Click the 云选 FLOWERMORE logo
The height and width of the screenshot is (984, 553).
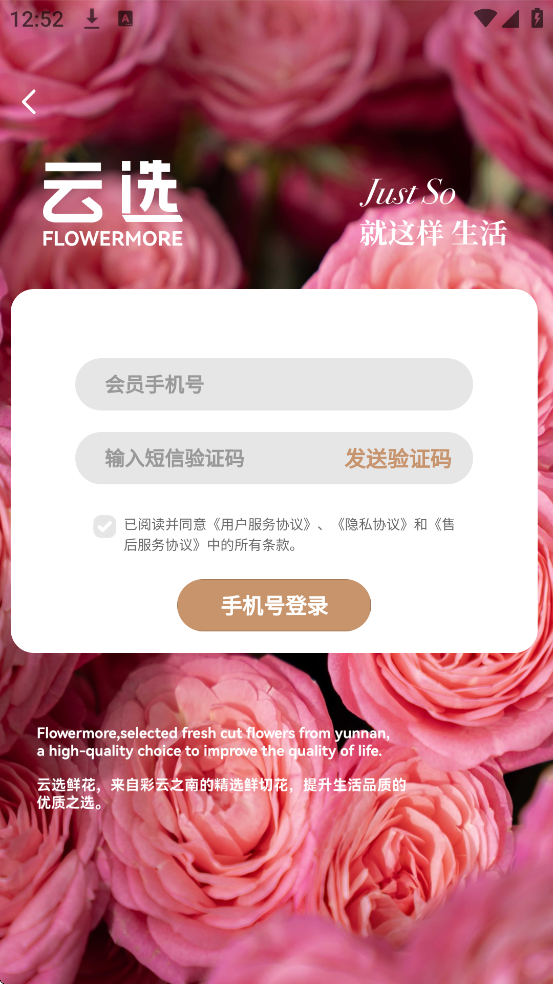coord(113,203)
